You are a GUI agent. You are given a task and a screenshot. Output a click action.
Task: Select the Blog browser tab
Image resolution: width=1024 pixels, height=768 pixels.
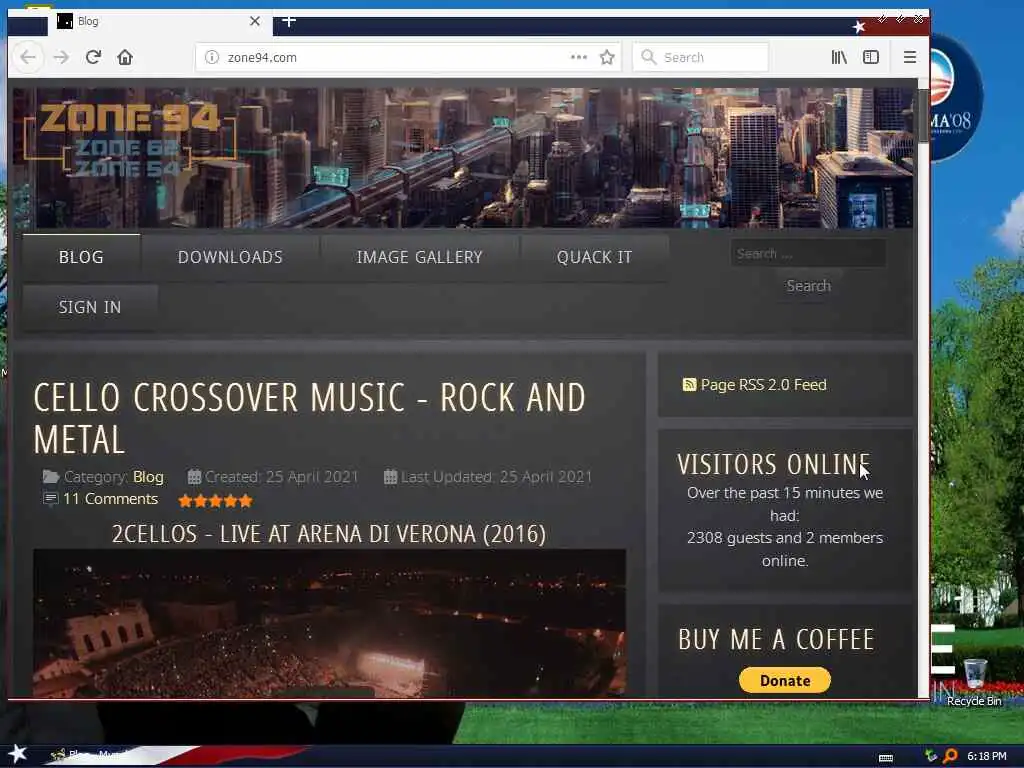point(159,22)
